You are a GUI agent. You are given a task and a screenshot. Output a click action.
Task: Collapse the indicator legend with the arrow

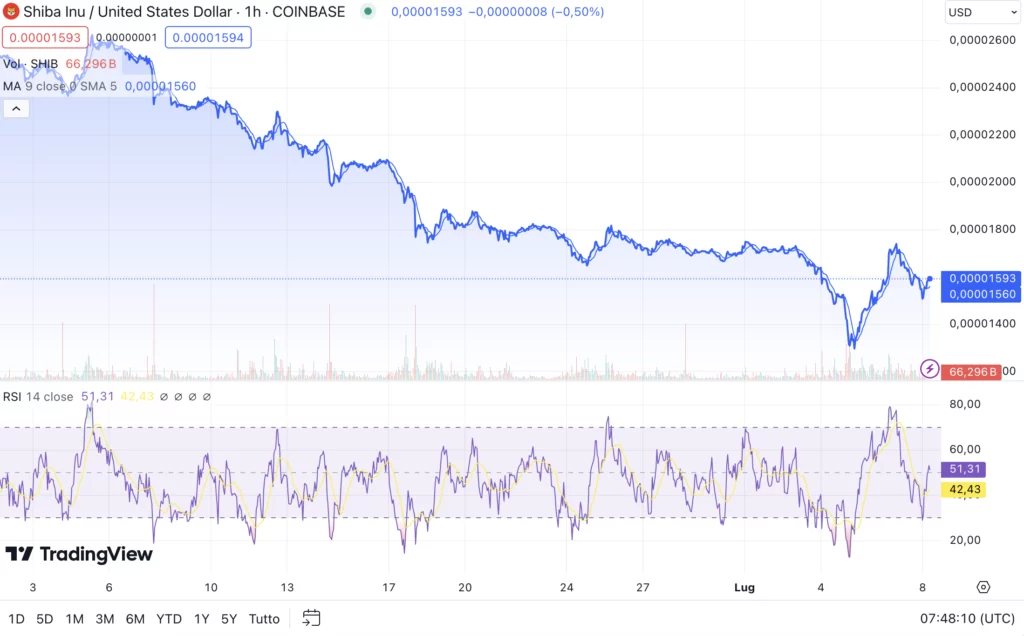[15, 109]
